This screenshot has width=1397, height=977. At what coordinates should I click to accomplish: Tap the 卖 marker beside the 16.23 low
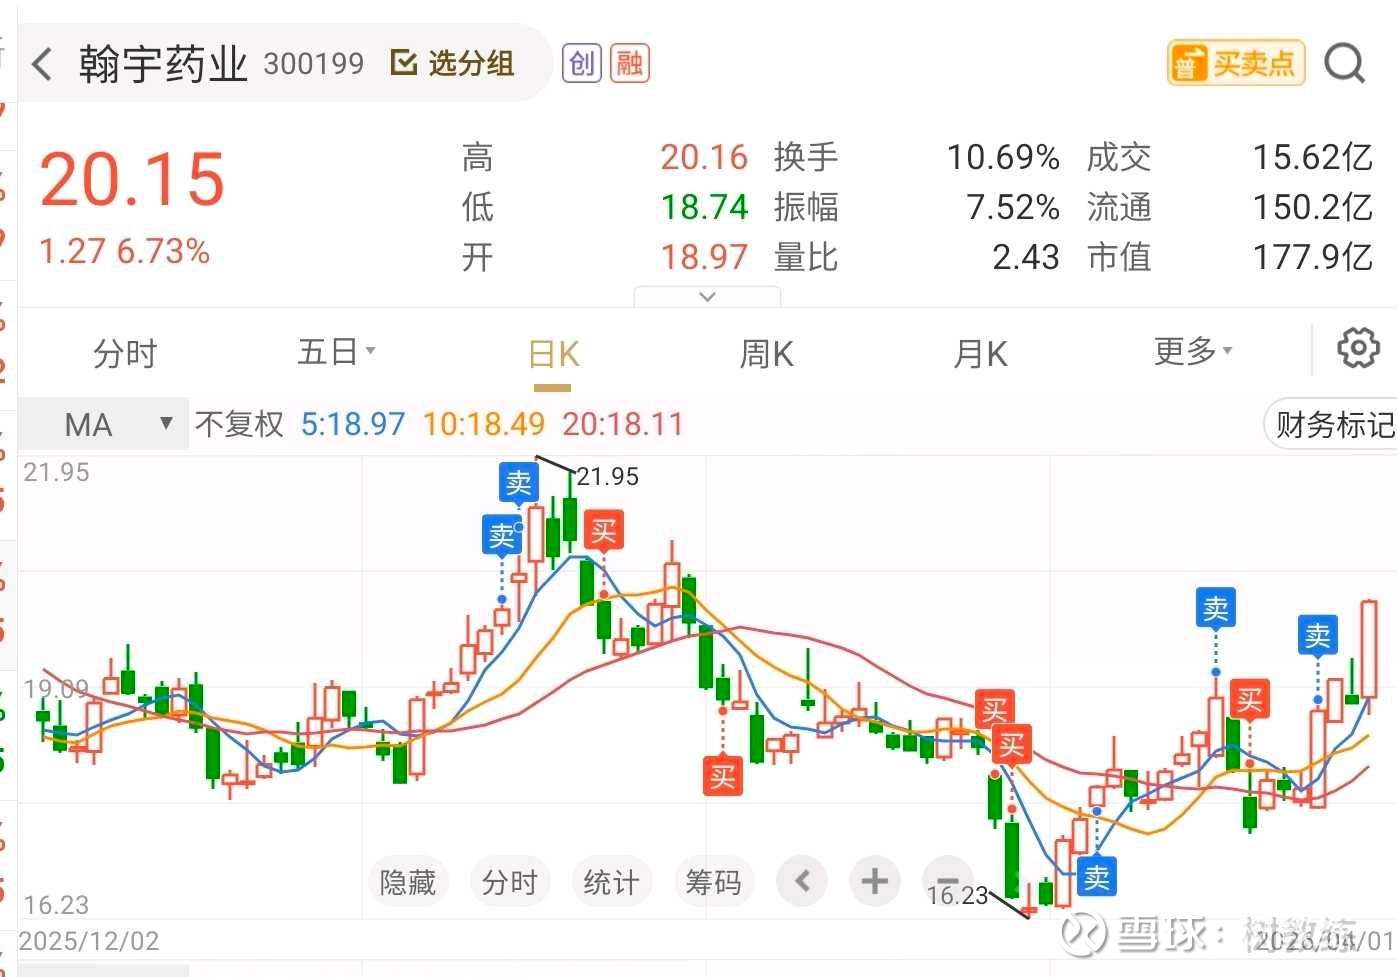pos(1096,877)
